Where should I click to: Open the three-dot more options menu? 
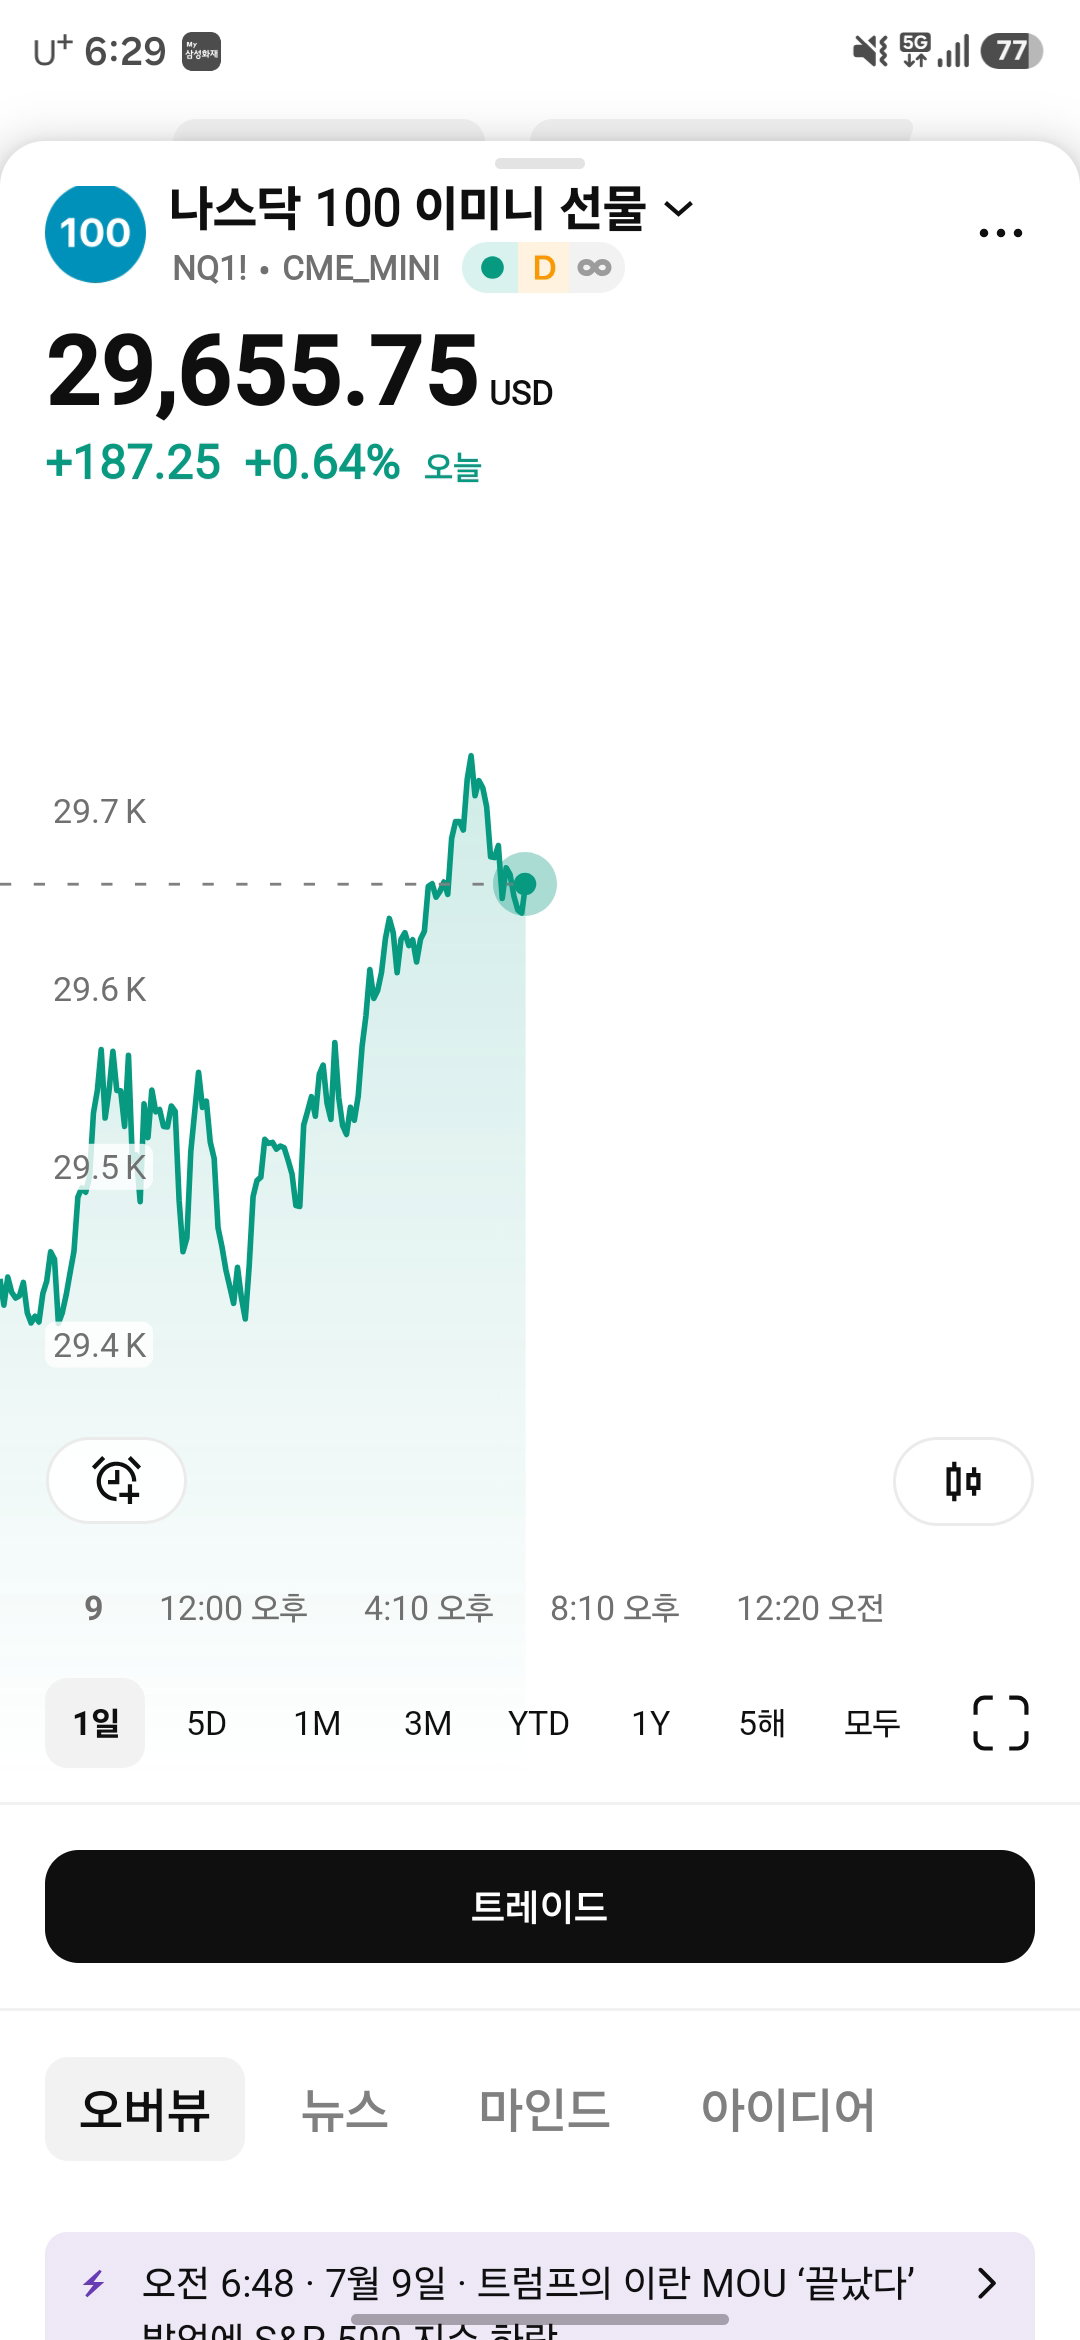[1000, 233]
